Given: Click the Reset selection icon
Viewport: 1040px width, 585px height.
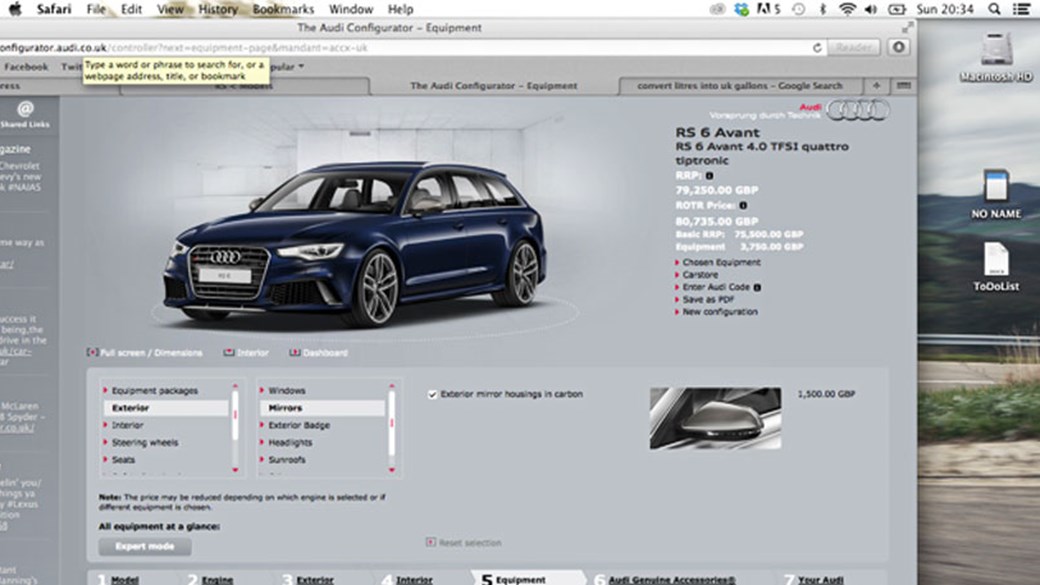Looking at the screenshot, I should pos(430,542).
